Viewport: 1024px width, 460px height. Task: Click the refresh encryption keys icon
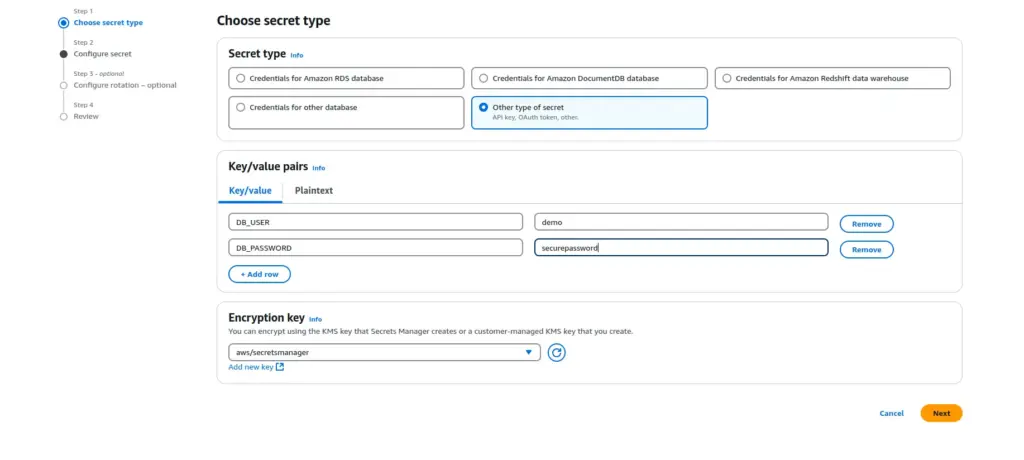pyautogui.click(x=556, y=352)
